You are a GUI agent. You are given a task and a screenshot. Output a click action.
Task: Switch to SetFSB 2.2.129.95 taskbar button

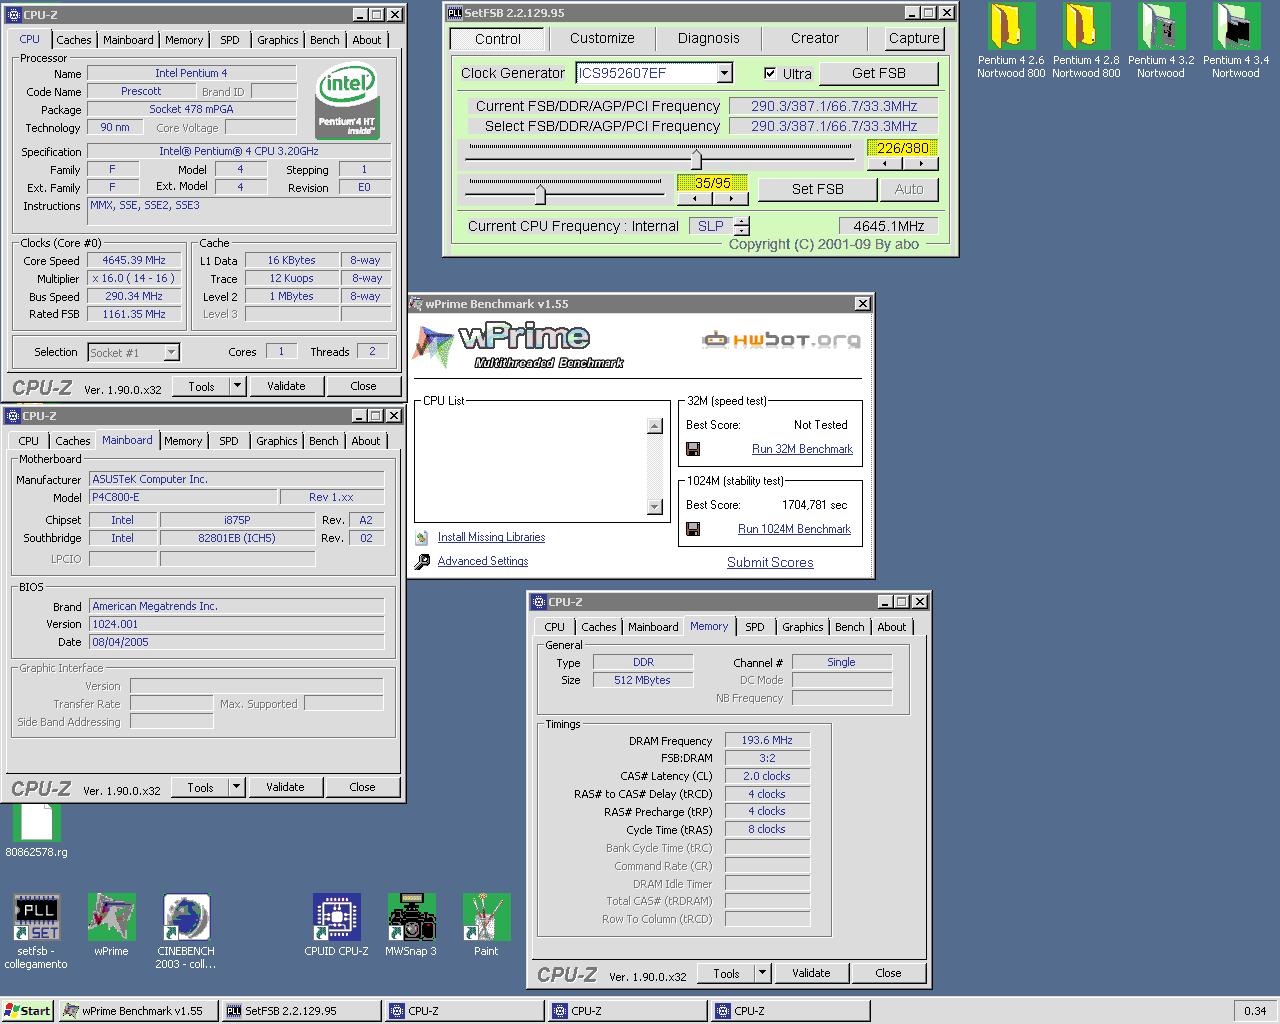coord(301,1011)
